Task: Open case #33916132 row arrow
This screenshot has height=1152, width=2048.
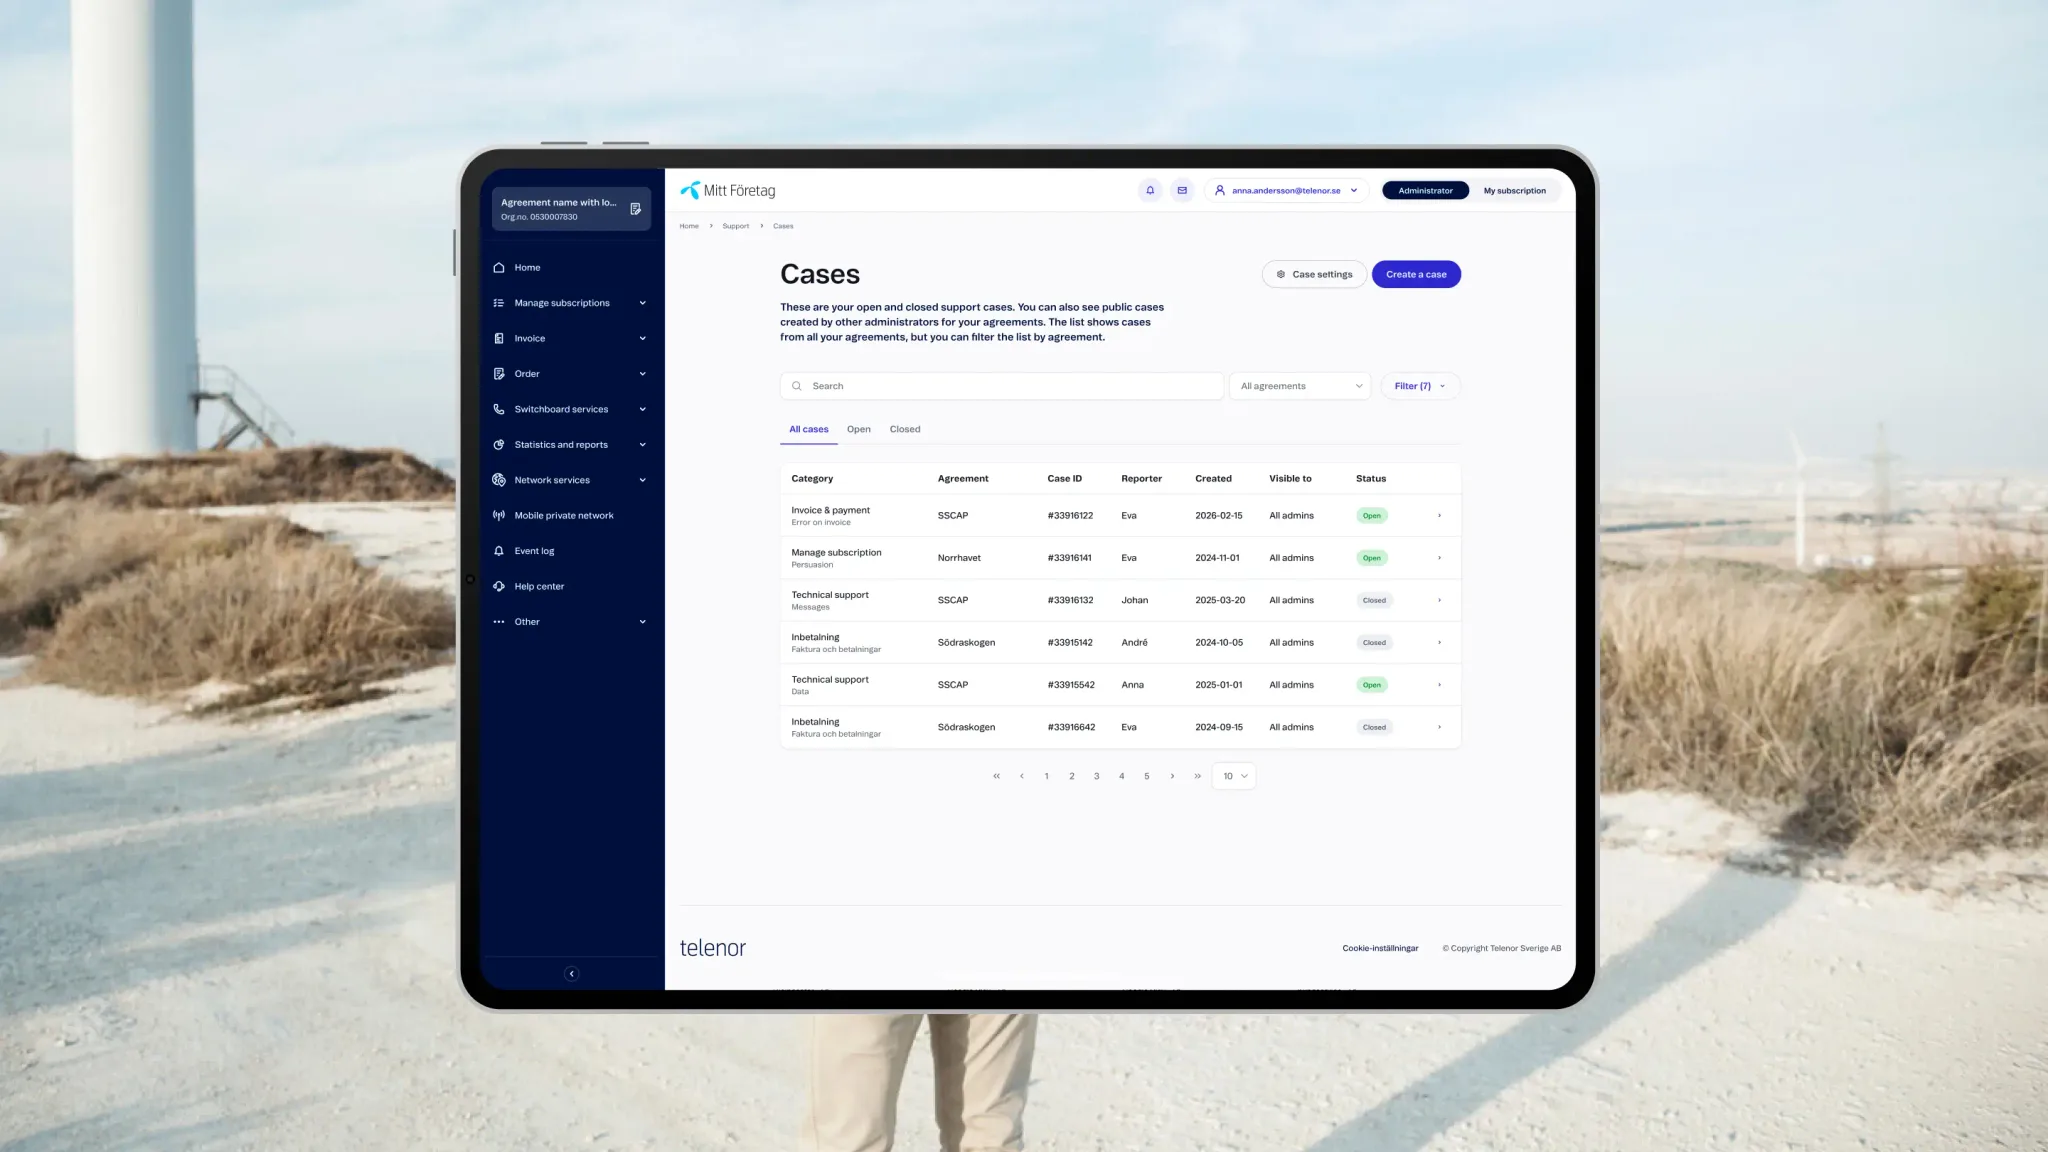Action: pos(1439,600)
